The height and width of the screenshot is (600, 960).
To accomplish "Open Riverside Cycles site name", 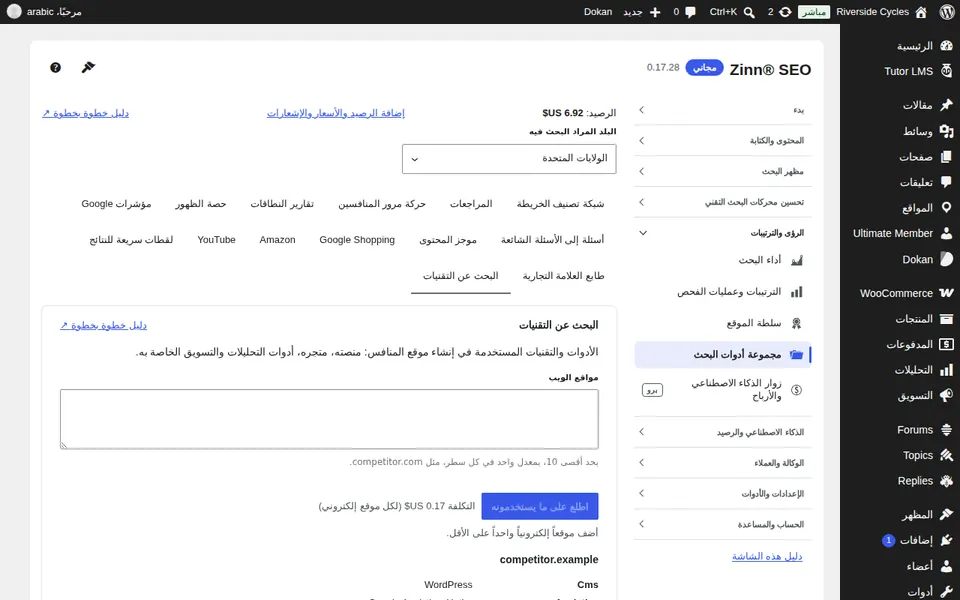I will point(872,12).
